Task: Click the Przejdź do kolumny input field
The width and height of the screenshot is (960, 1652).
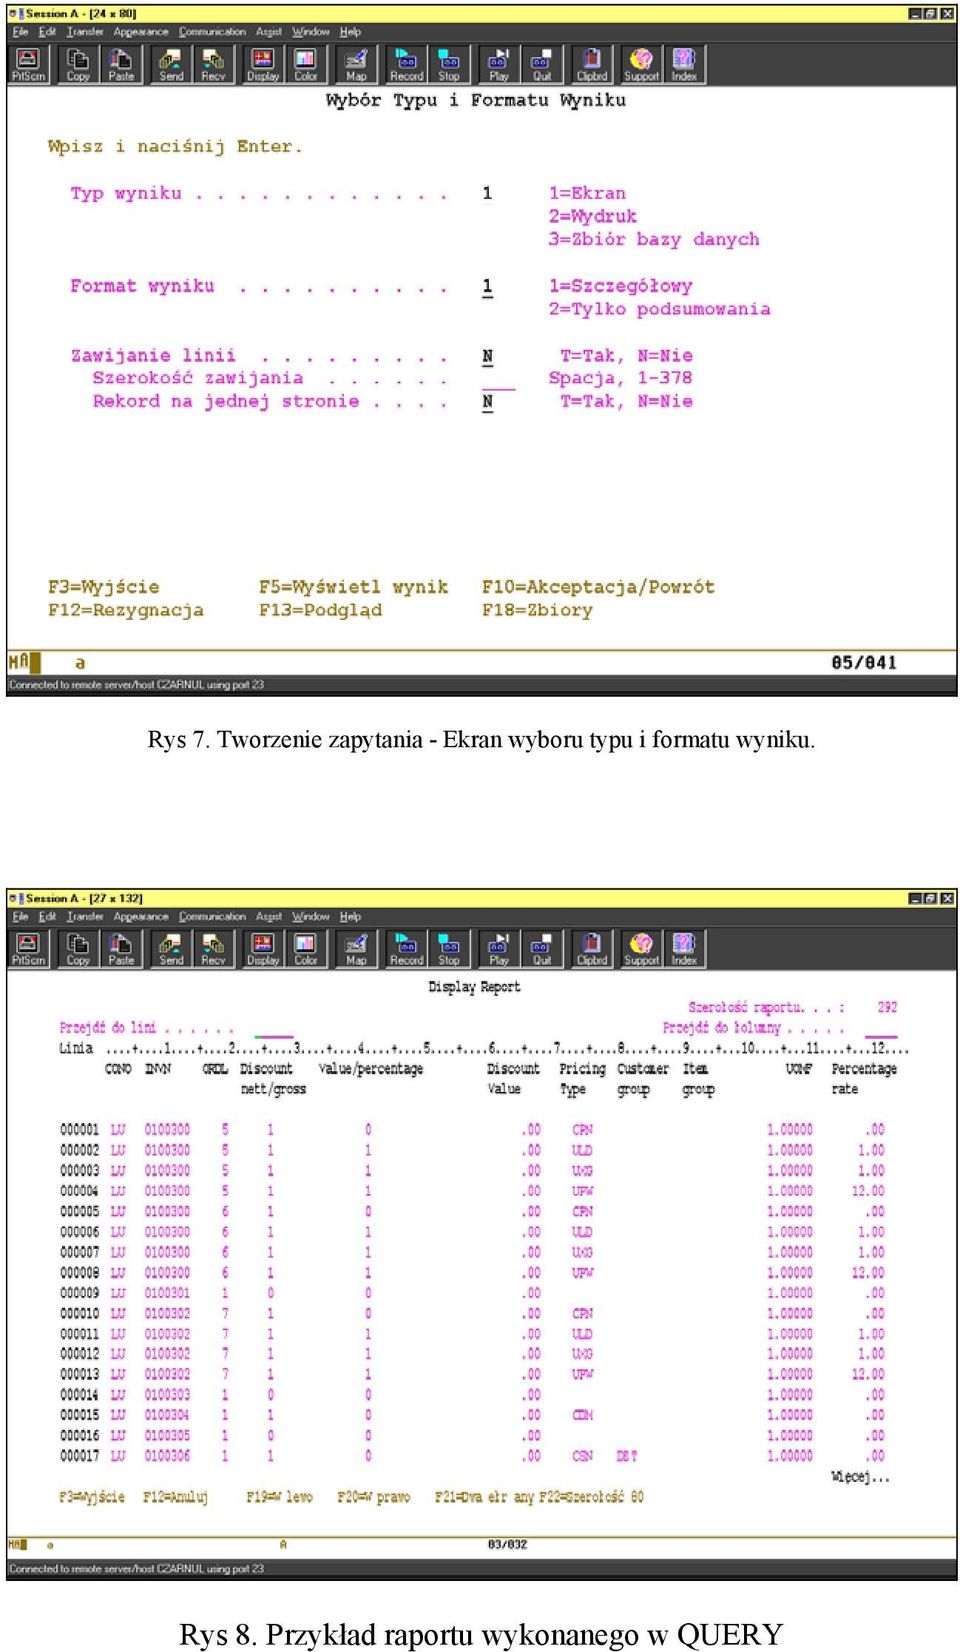Action: coord(881,1028)
